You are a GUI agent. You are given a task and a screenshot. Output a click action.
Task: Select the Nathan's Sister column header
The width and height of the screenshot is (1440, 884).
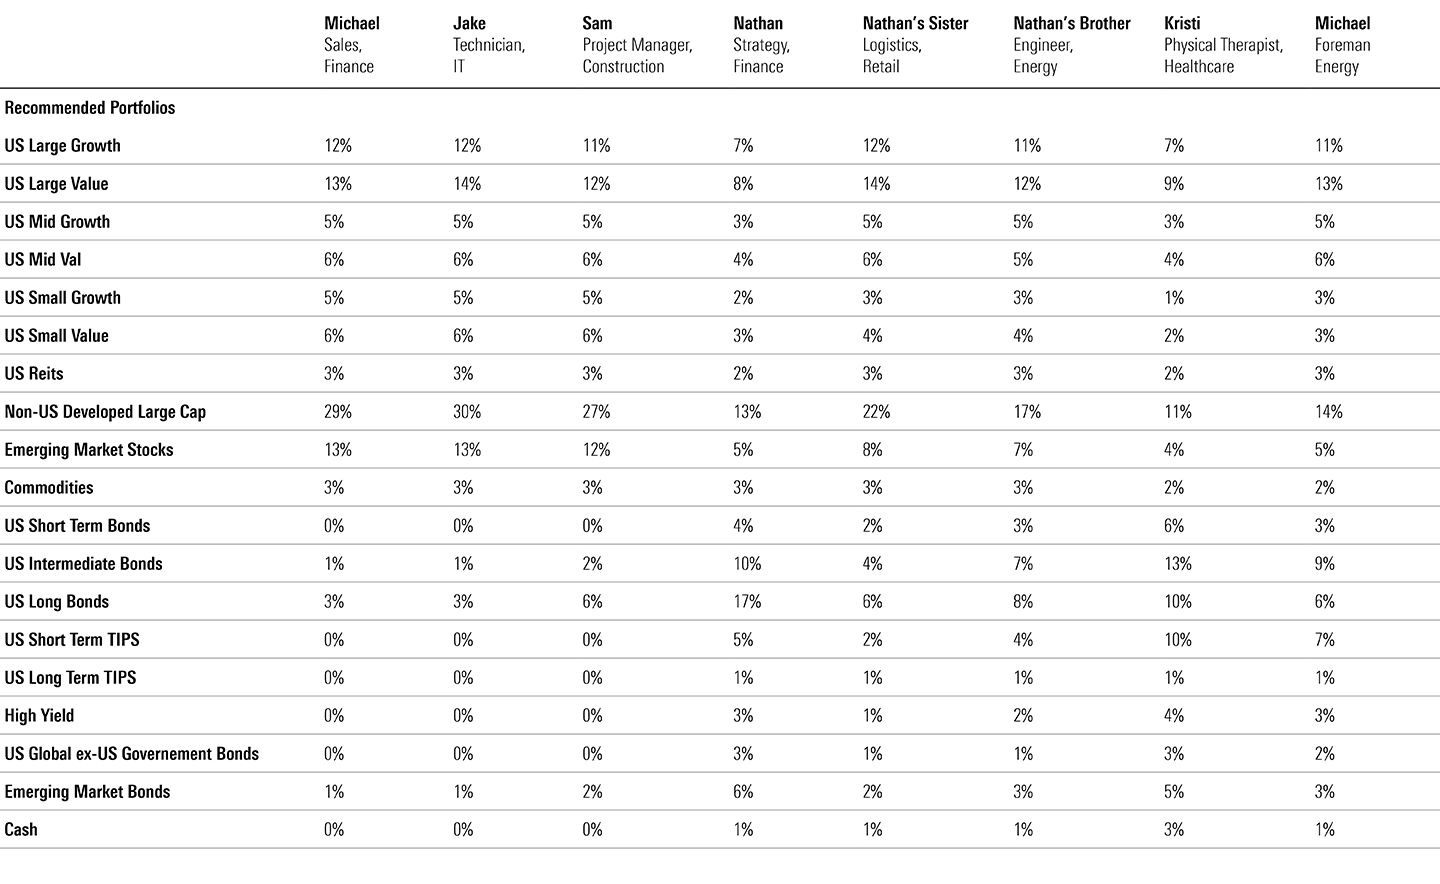click(x=915, y=45)
